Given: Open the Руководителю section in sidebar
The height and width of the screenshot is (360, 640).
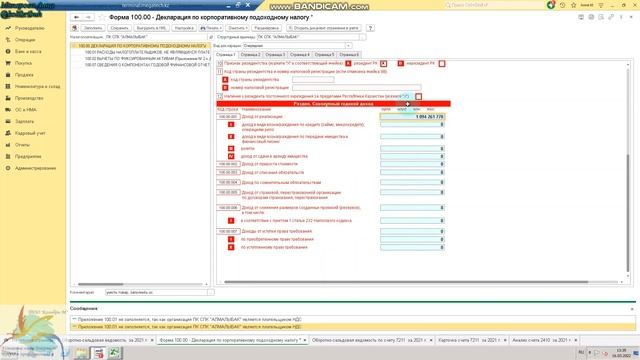Looking at the screenshot, I should [x=29, y=28].
